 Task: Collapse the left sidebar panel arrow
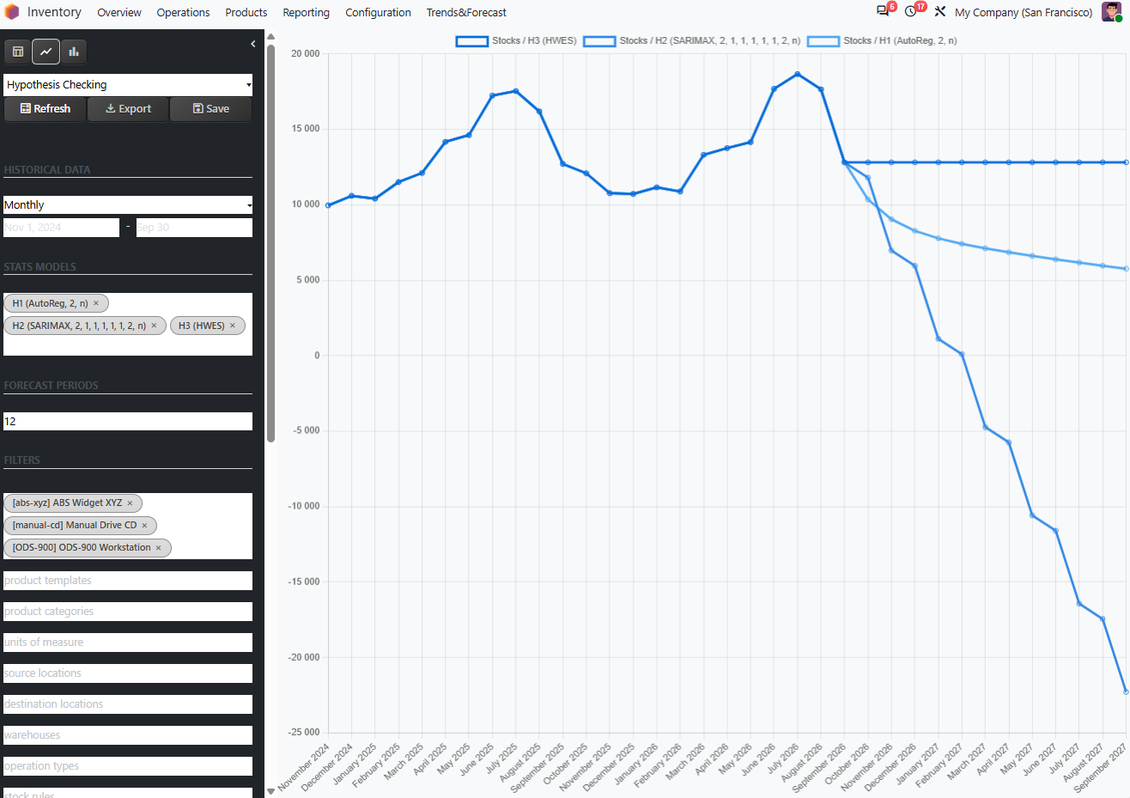253,44
